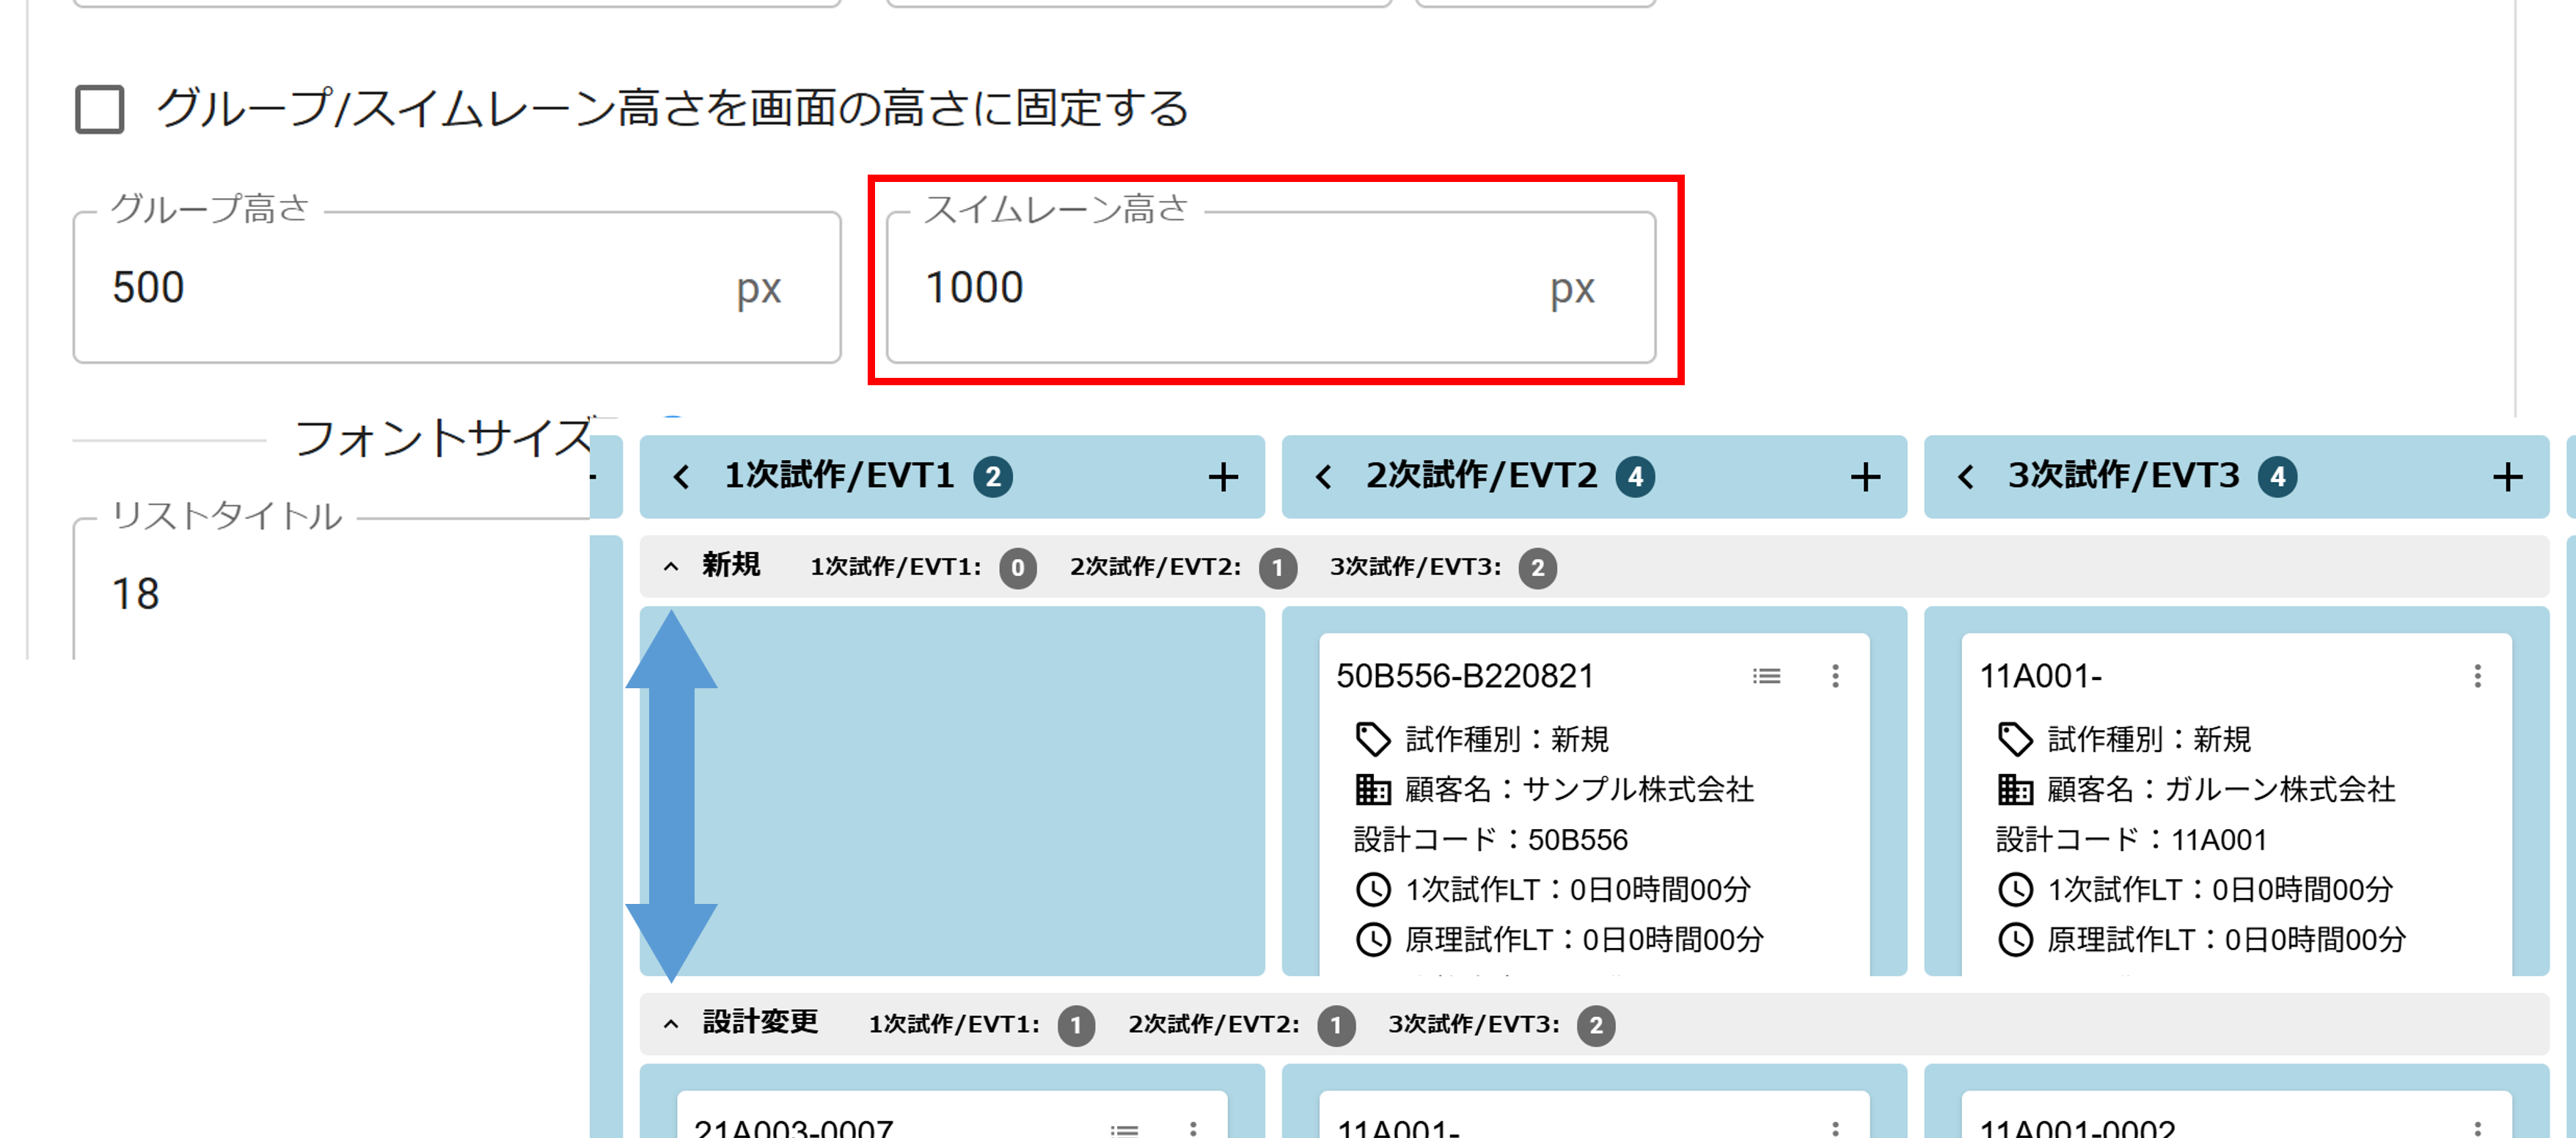Click 試作種別：新規 on card 50B556-B220821
The image size is (2576, 1138).
1507,739
